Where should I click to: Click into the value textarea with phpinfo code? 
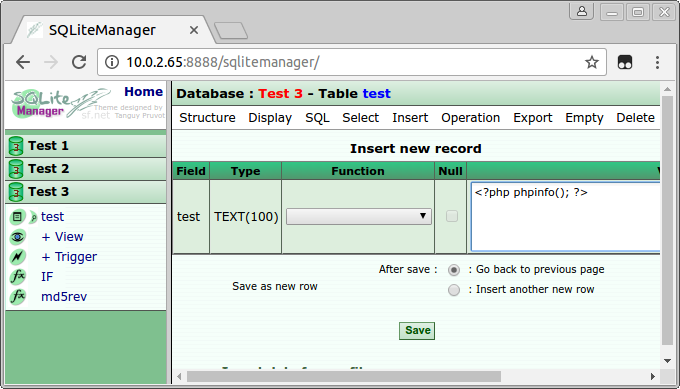click(566, 217)
